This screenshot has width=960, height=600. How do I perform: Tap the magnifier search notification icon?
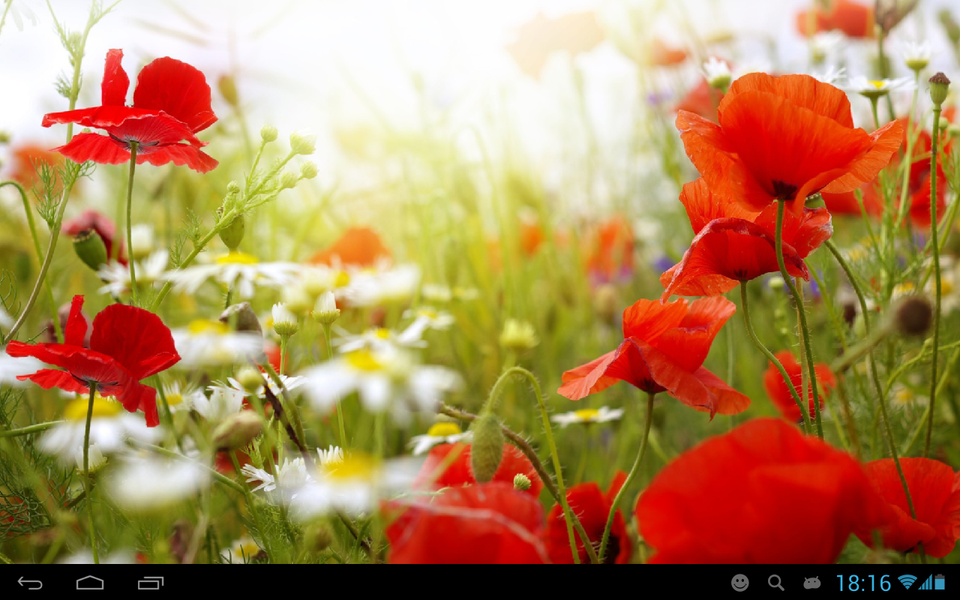[776, 582]
